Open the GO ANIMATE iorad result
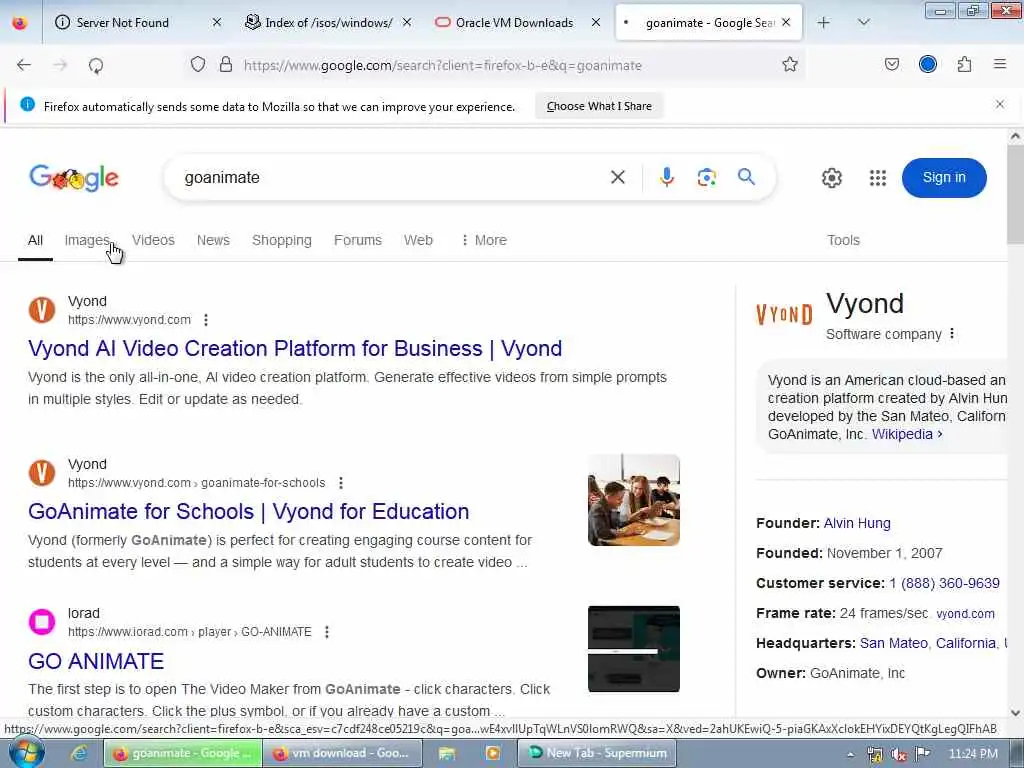 pyautogui.click(x=96, y=661)
